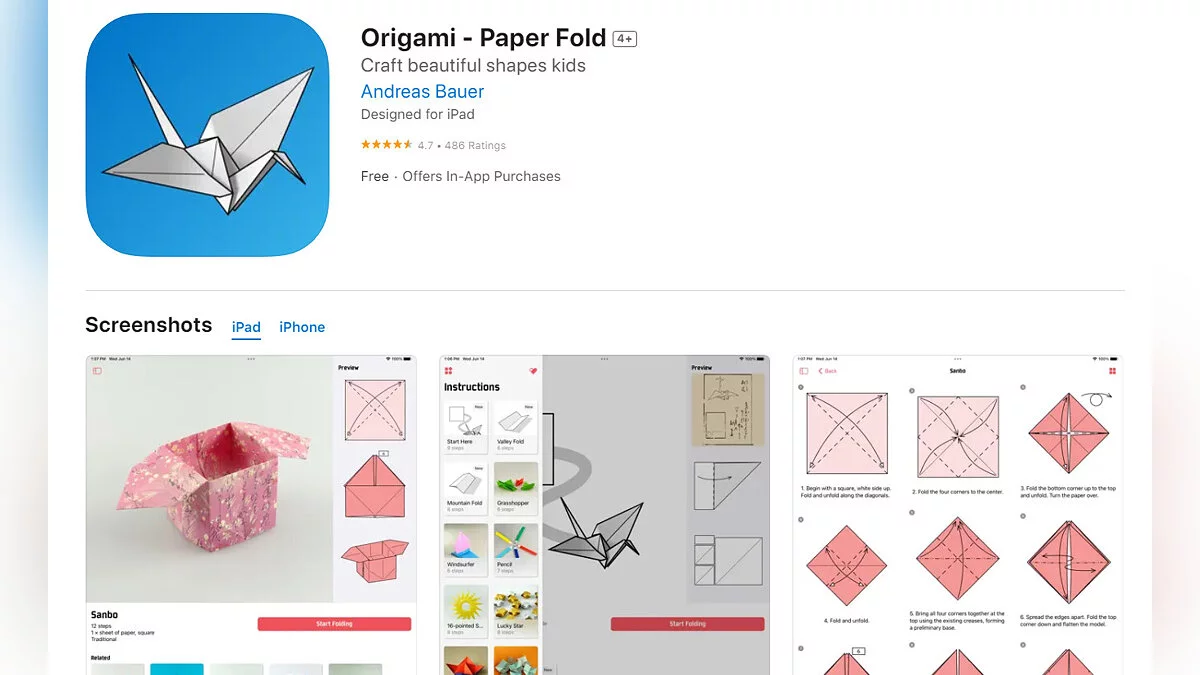
Task: Select the Windsurfer instruction tile
Action: pyautogui.click(x=466, y=549)
